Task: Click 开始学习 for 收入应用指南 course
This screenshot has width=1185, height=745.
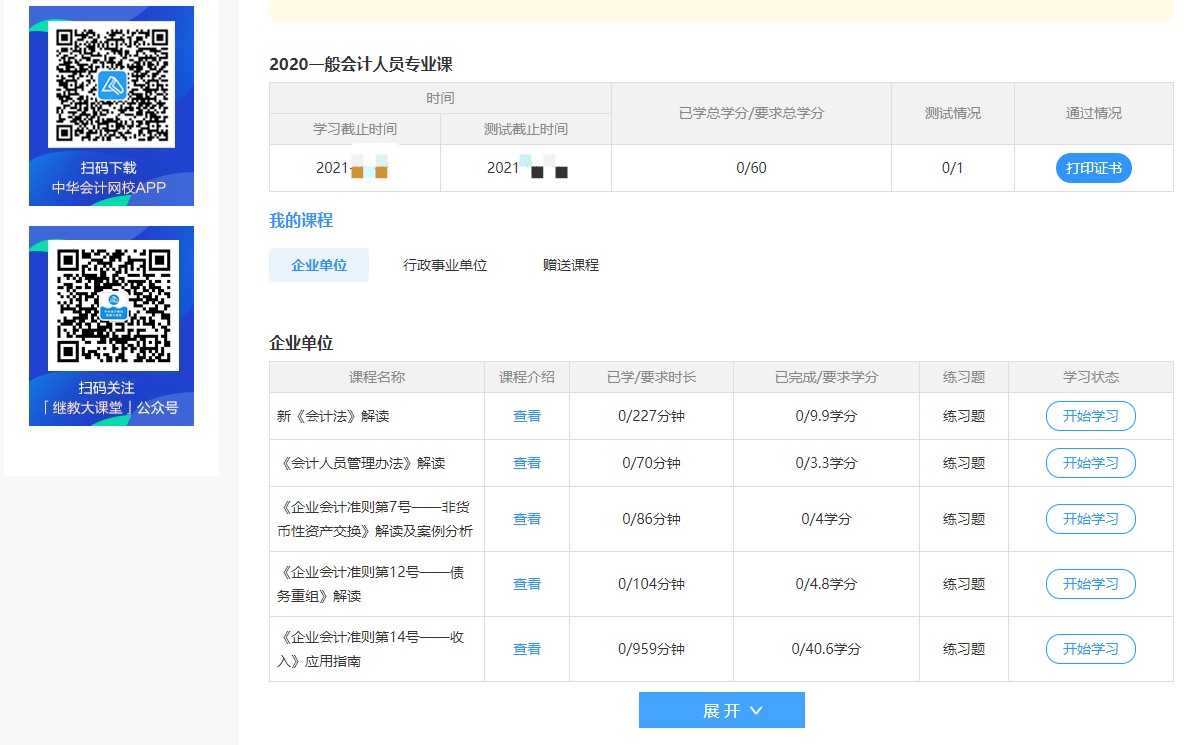Action: pos(1090,648)
